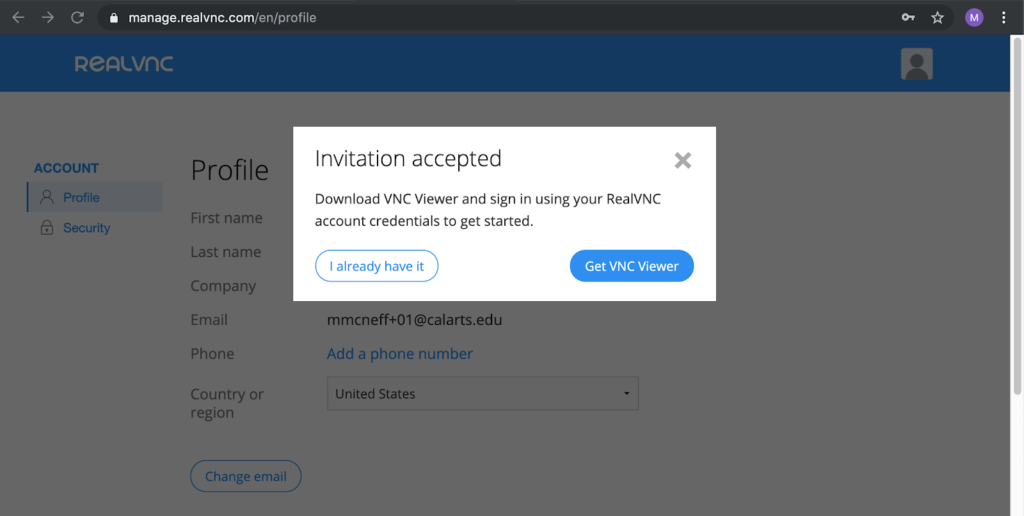Click the Change email button

[x=246, y=476]
